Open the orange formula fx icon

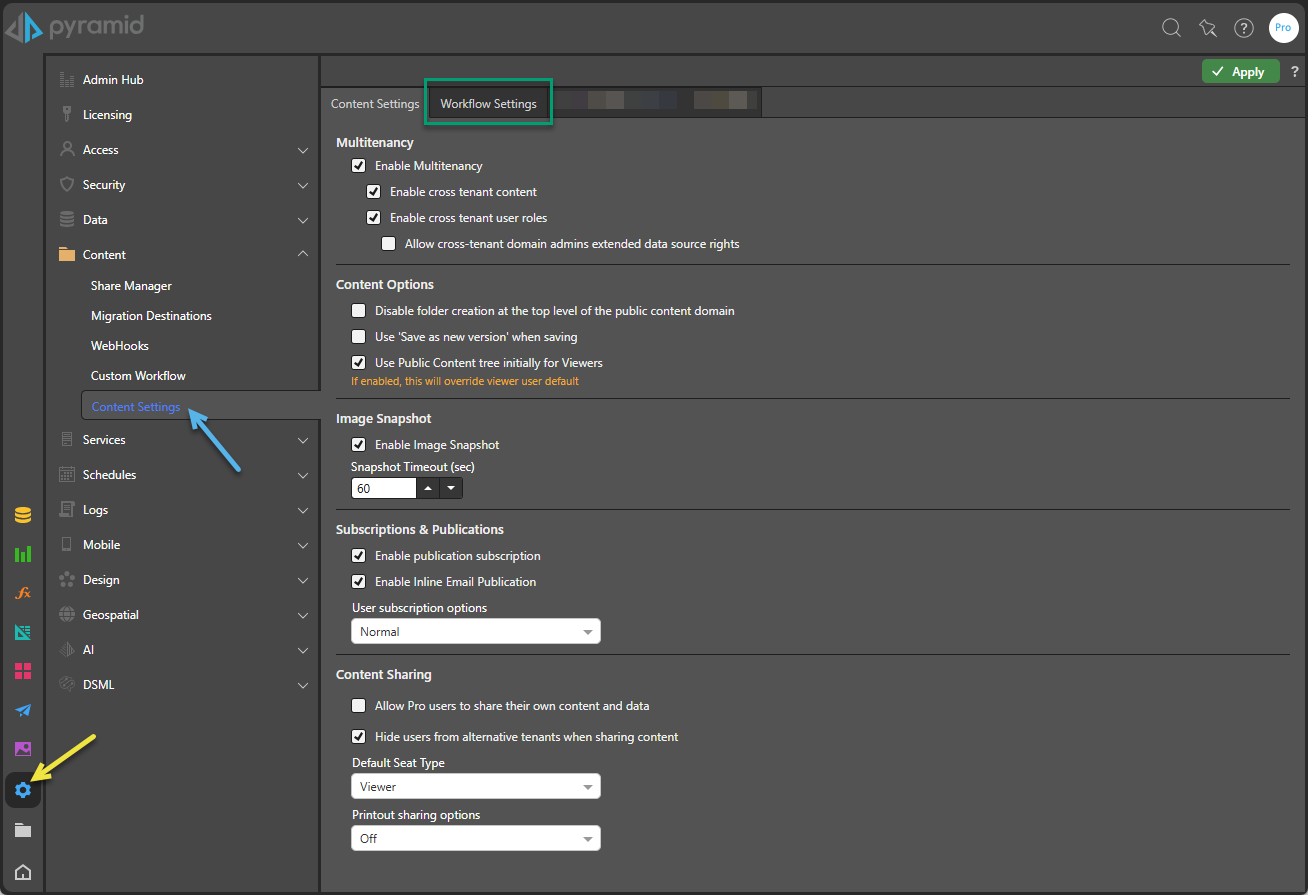coord(23,593)
